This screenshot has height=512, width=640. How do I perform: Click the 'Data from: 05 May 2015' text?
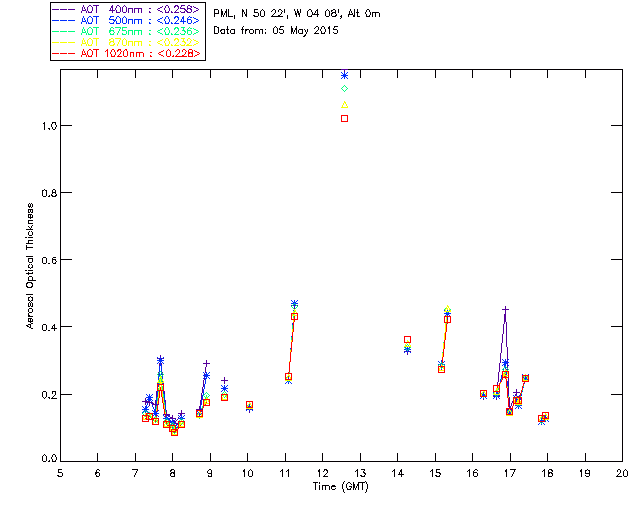click(x=276, y=30)
